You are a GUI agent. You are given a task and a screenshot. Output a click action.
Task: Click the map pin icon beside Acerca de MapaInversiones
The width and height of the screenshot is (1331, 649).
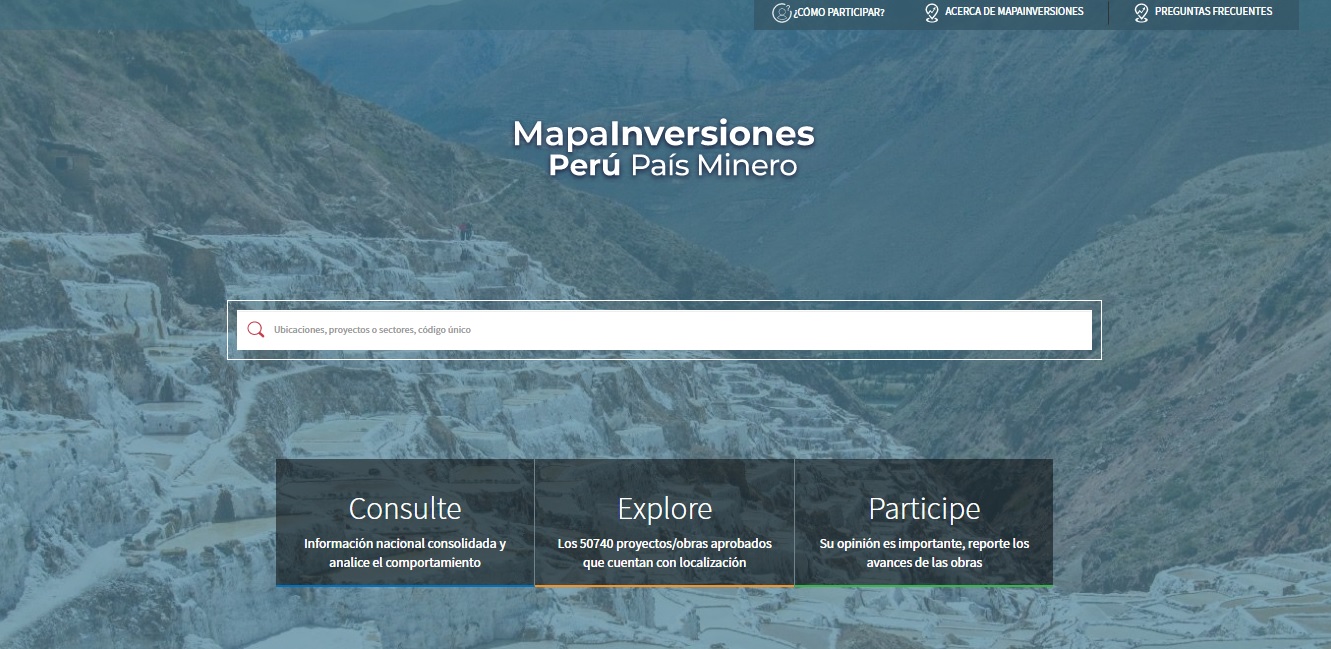point(932,13)
